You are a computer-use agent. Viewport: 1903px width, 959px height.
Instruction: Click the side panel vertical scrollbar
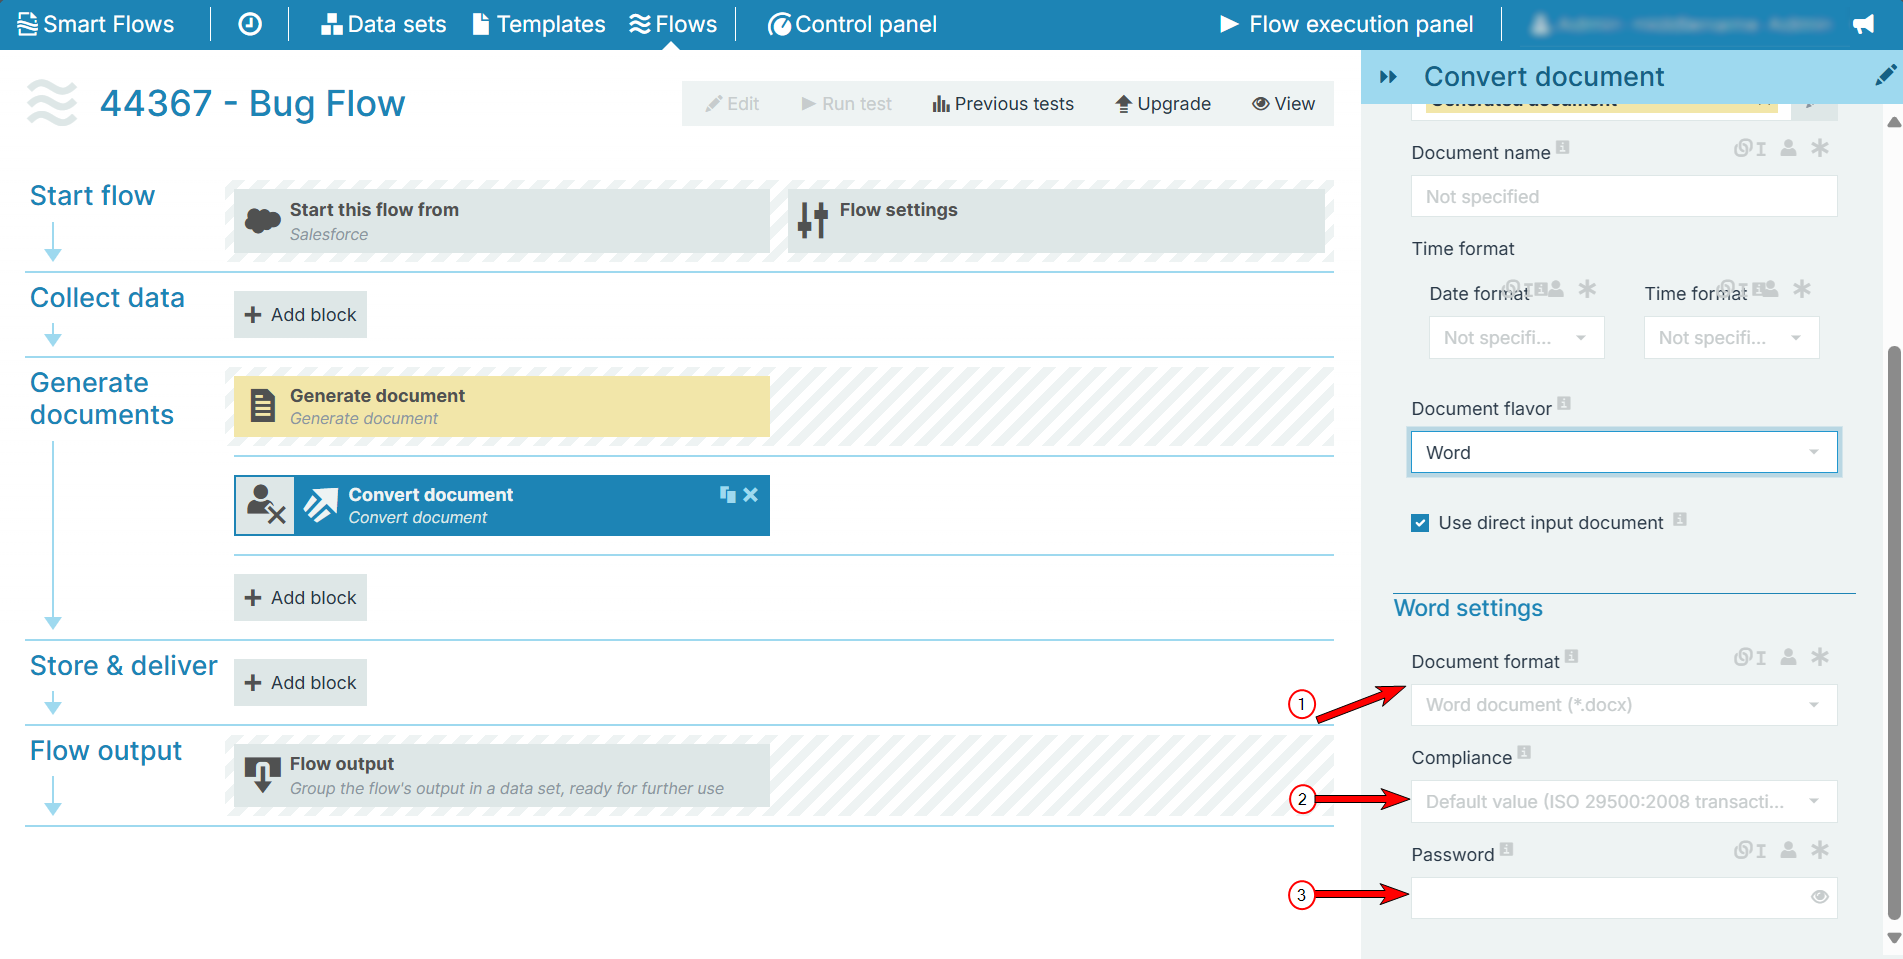tap(1893, 630)
